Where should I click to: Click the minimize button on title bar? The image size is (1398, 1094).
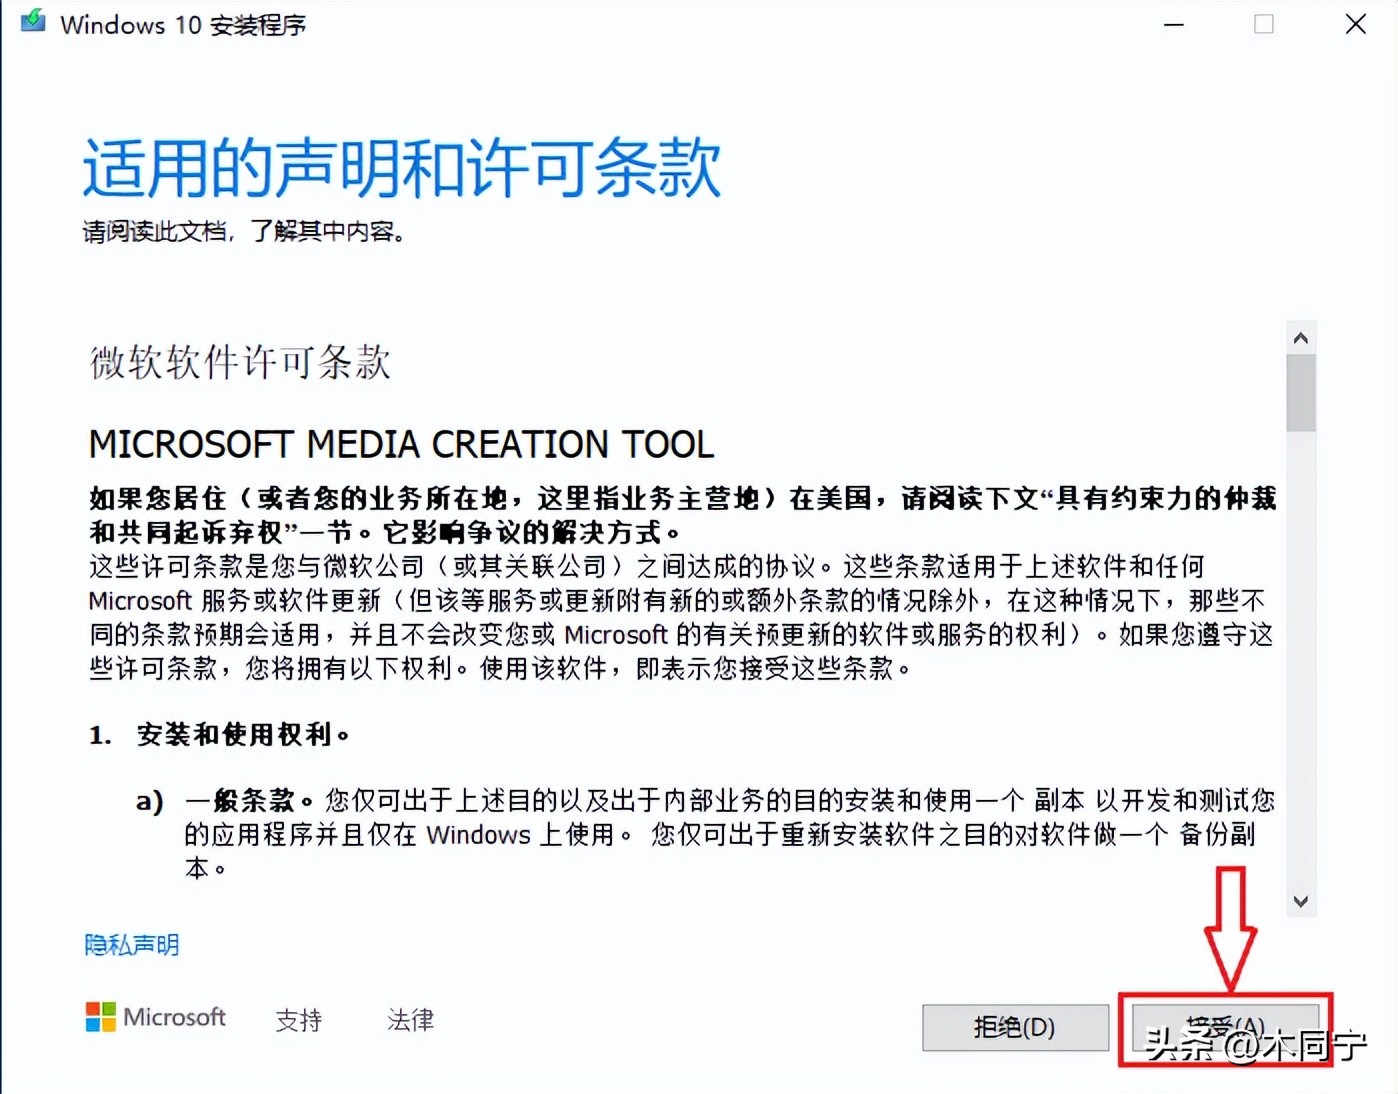(x=1172, y=24)
